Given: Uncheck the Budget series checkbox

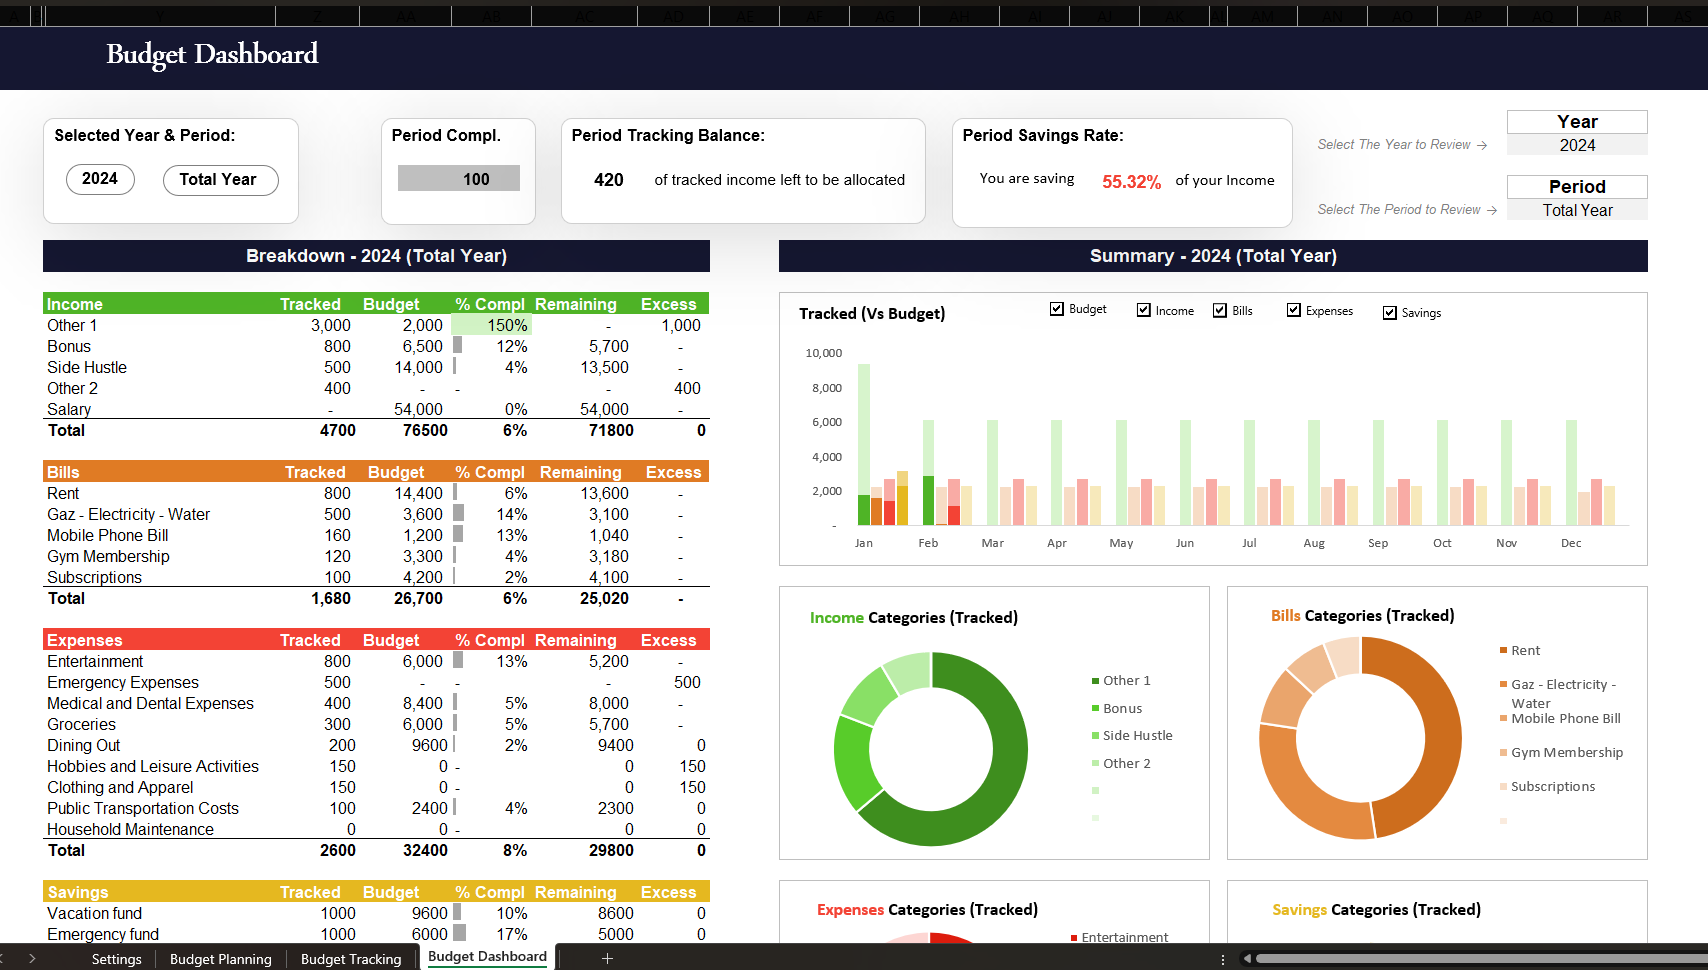Looking at the screenshot, I should click(1057, 309).
